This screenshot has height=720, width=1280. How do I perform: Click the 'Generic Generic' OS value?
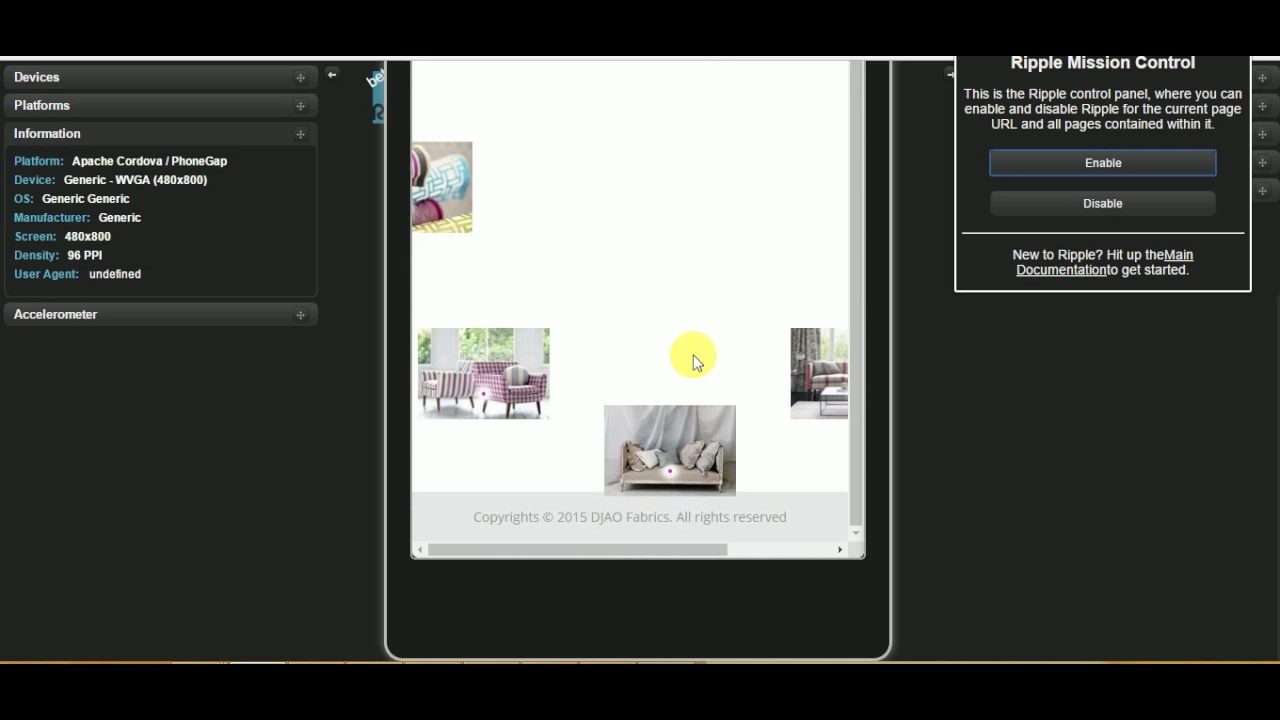86,199
